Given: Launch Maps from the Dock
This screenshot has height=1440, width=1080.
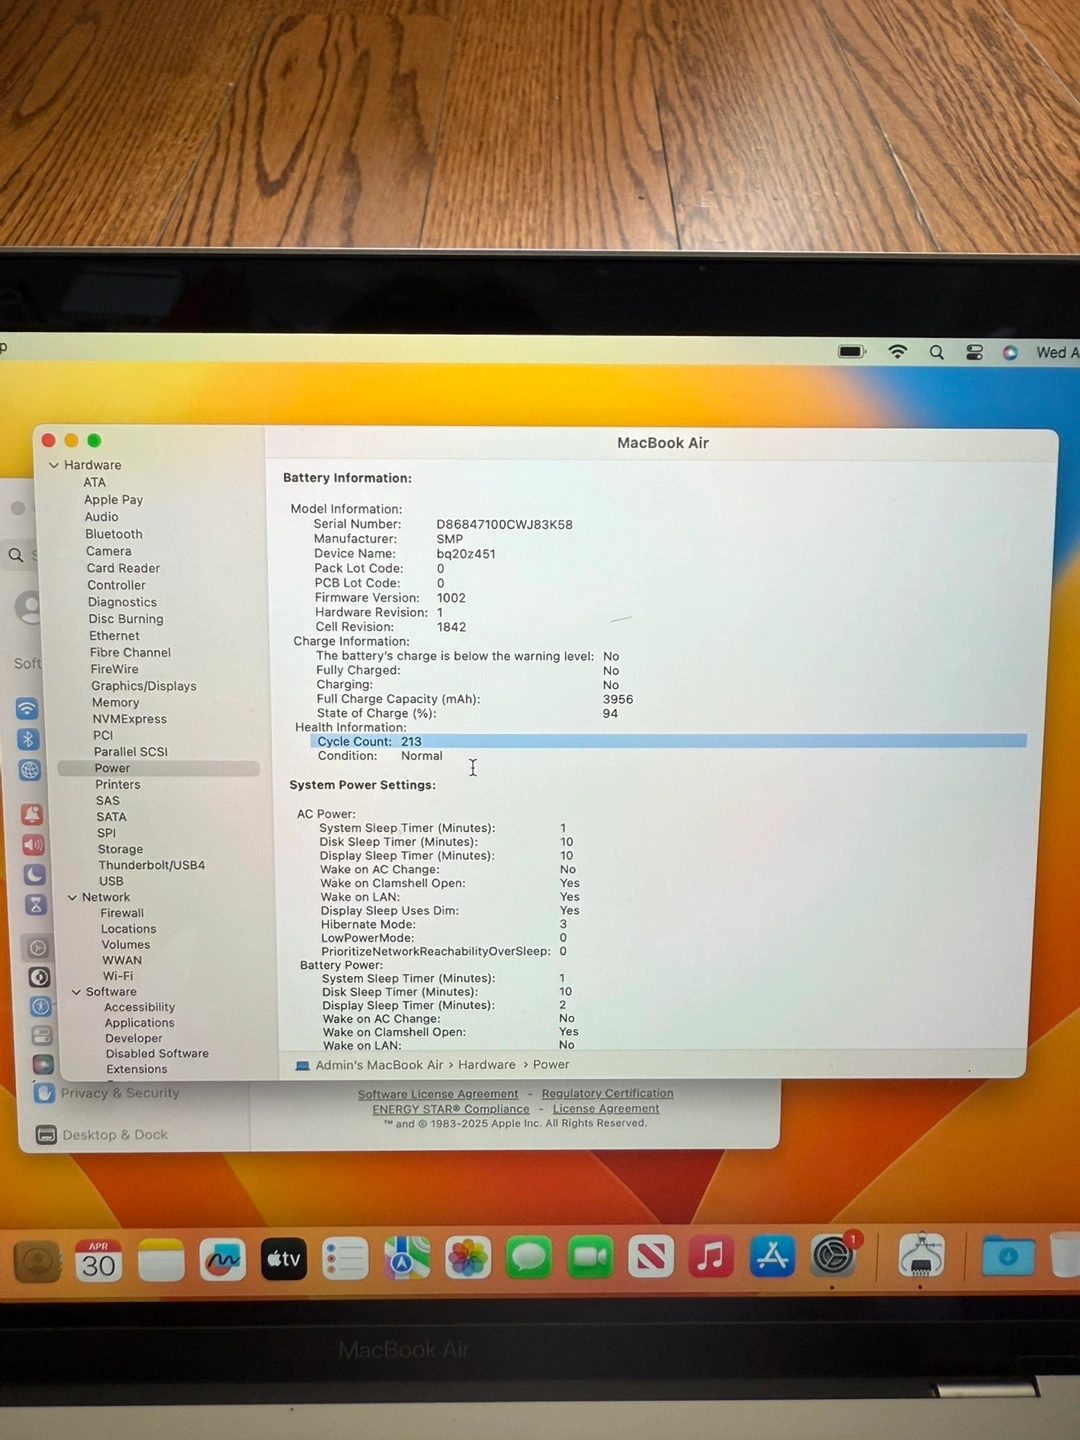Looking at the screenshot, I should pos(407,1258).
